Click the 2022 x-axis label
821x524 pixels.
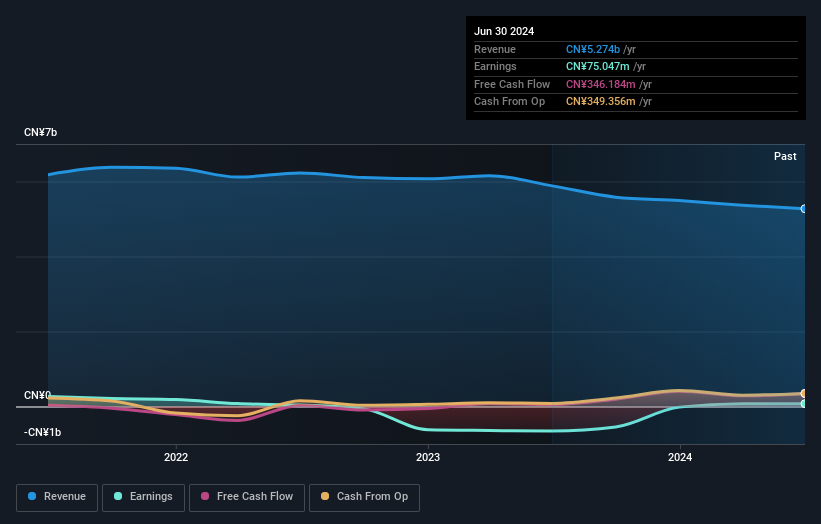point(176,457)
